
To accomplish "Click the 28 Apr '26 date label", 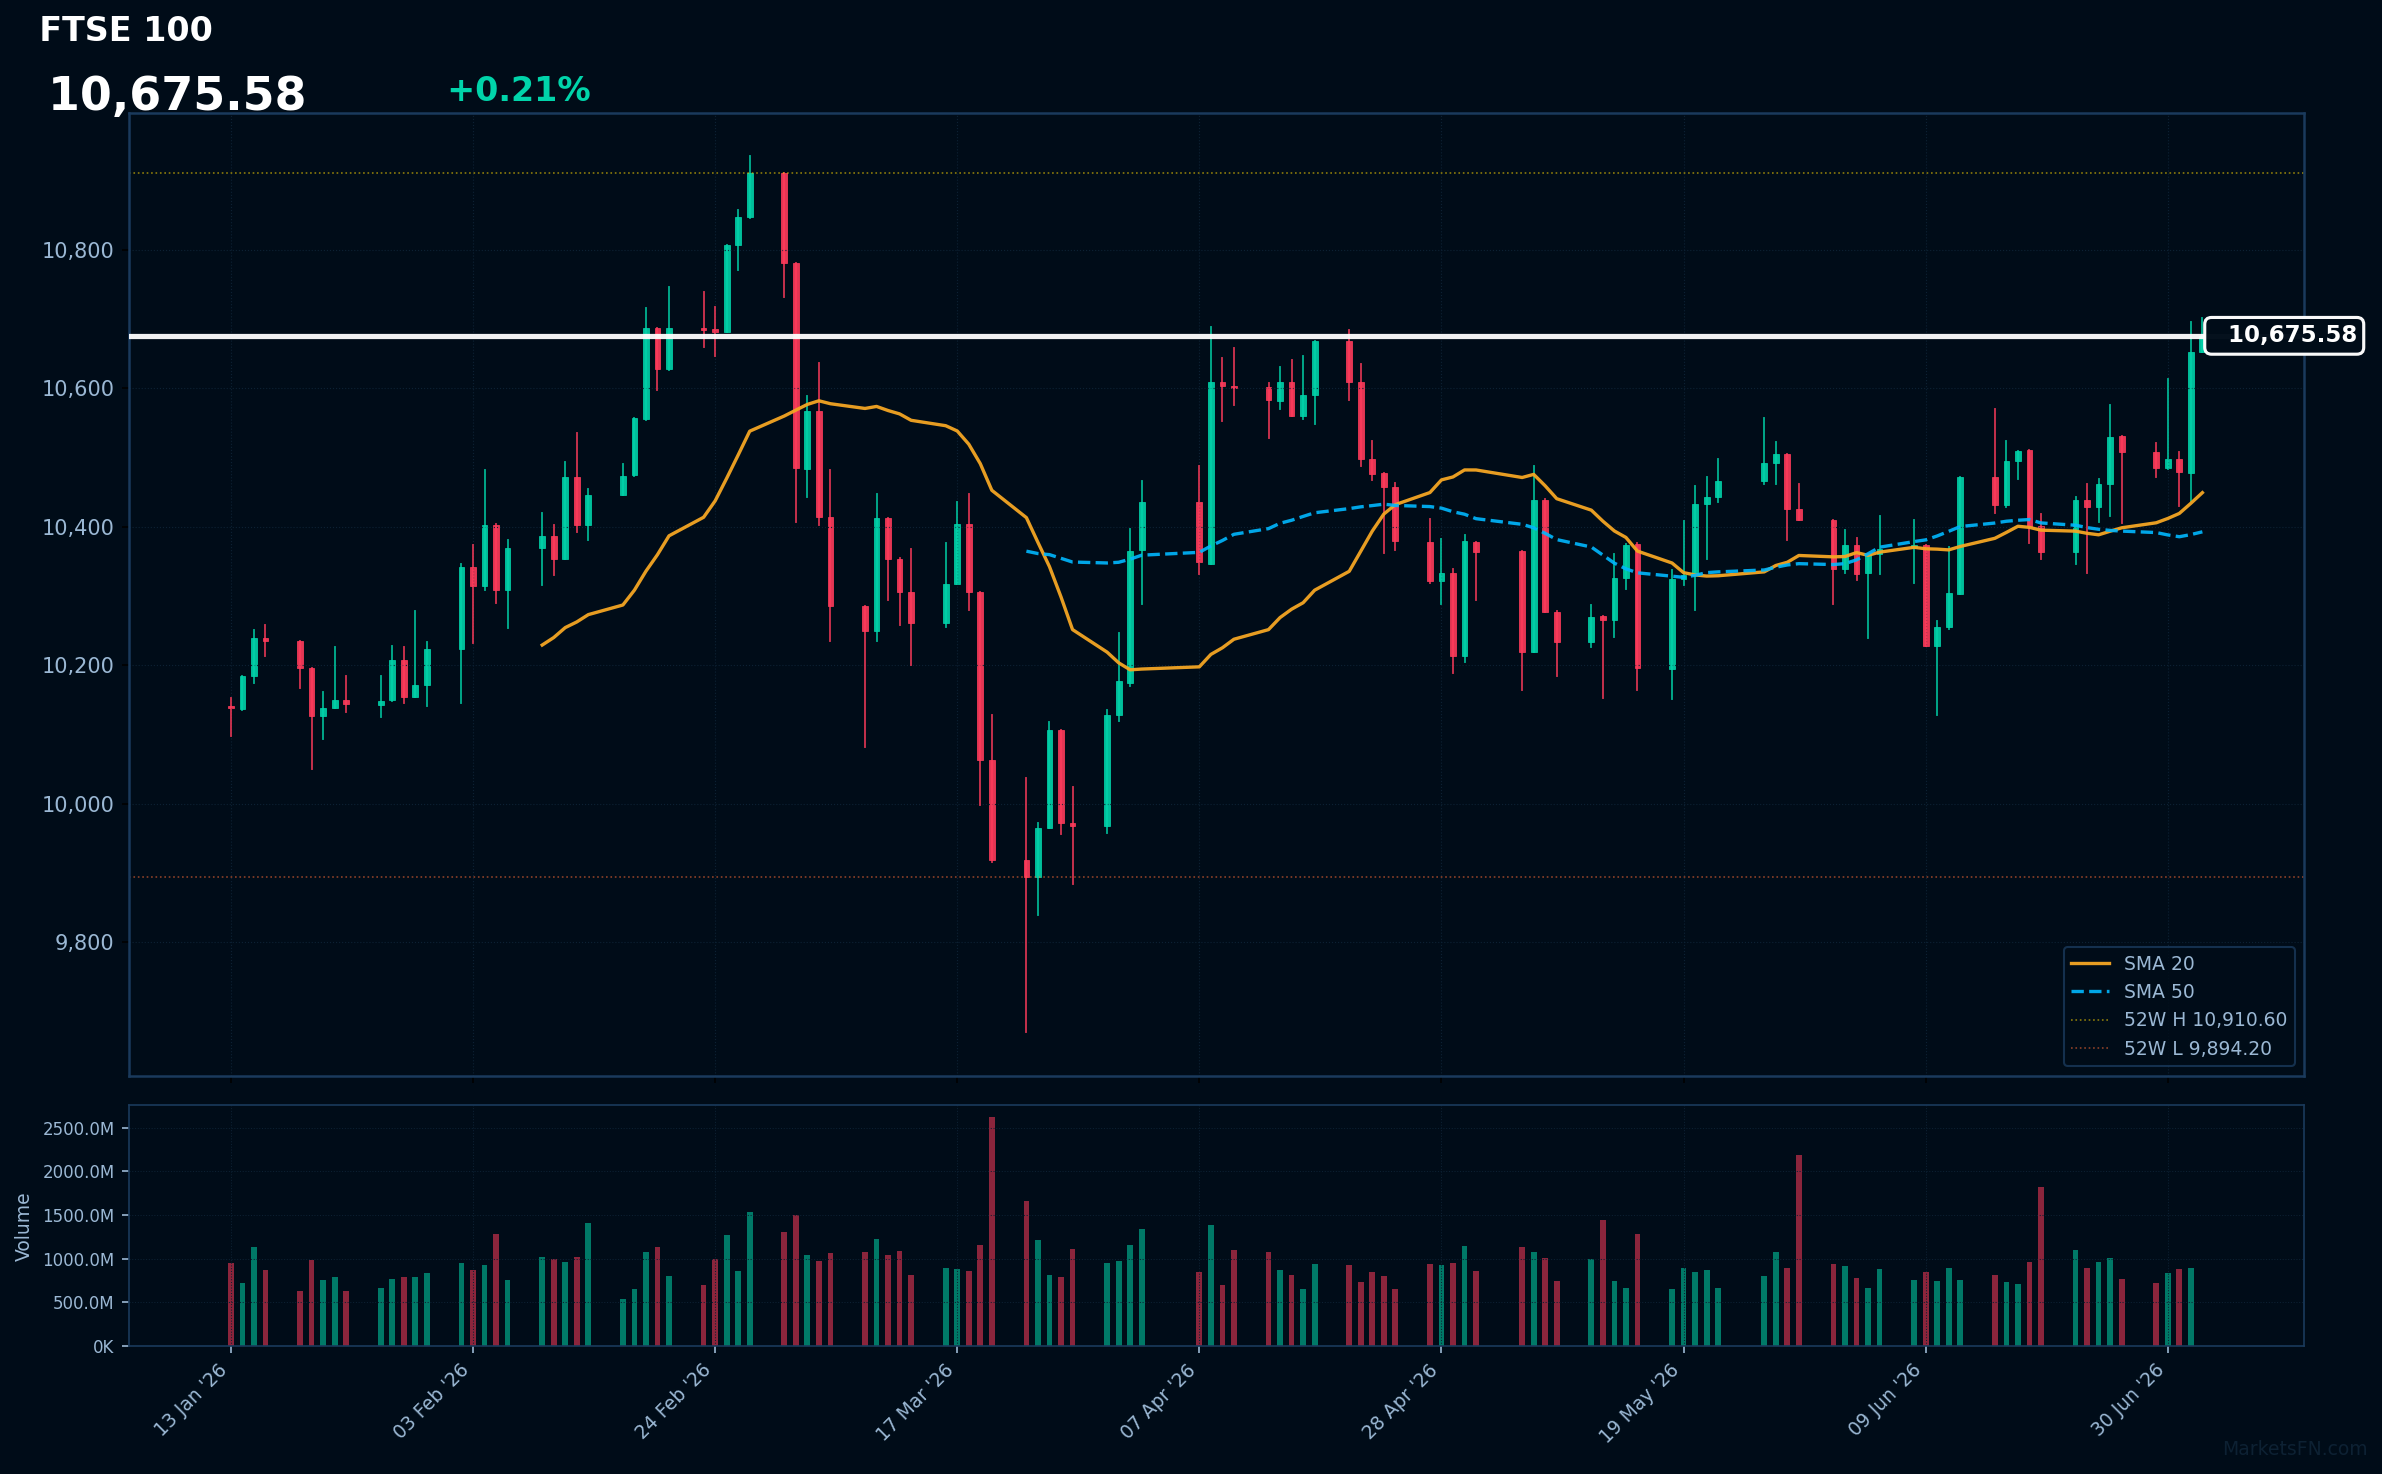I will [x=1400, y=1401].
